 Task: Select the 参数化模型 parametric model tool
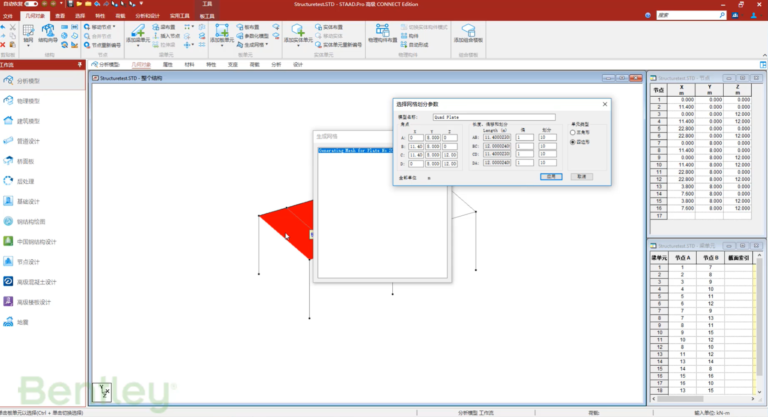pos(253,36)
